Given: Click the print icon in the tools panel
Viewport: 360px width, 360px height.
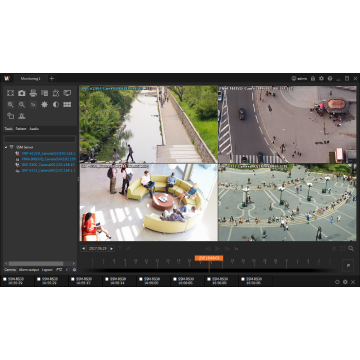Looking at the screenshot, I should (33, 93).
